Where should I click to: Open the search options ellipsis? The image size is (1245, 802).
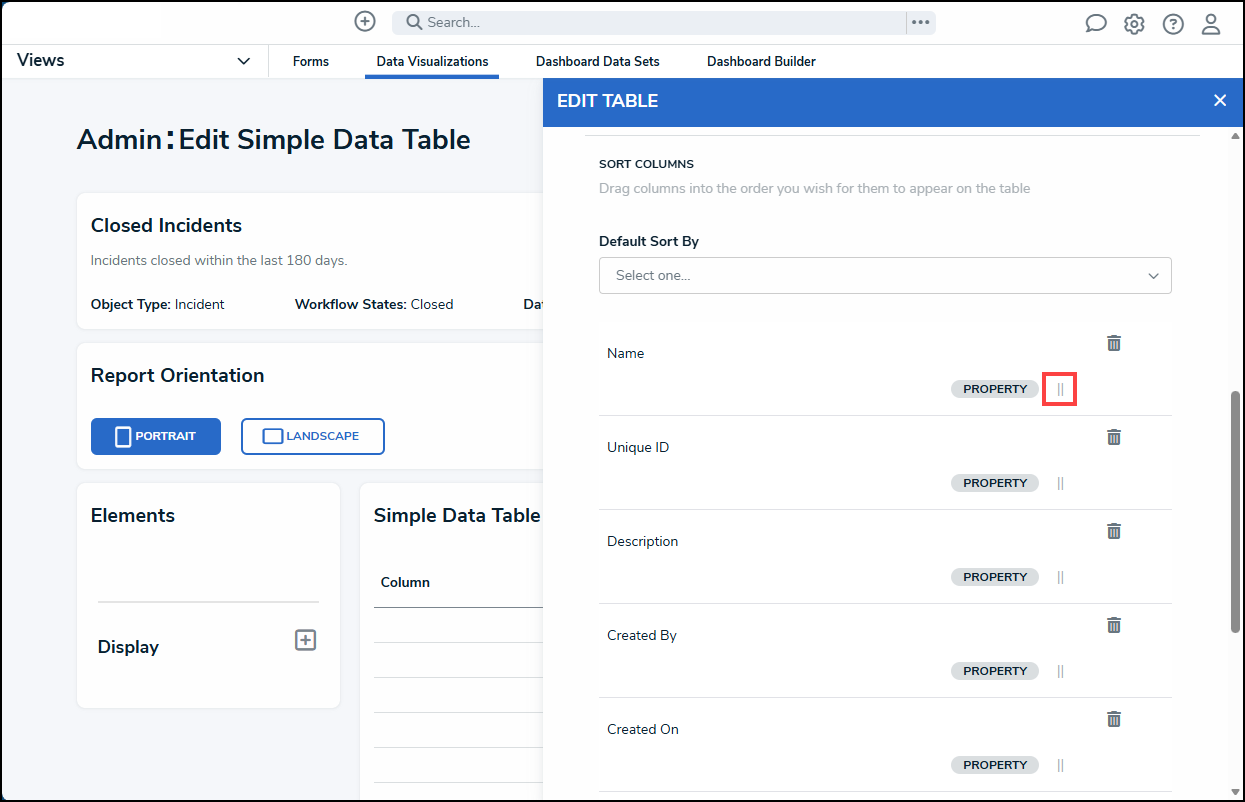[921, 22]
